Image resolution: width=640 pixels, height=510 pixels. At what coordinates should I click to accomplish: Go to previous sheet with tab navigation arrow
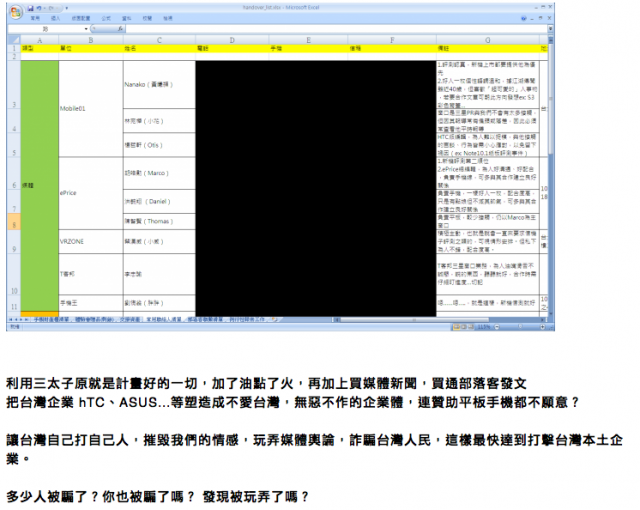pos(16,319)
